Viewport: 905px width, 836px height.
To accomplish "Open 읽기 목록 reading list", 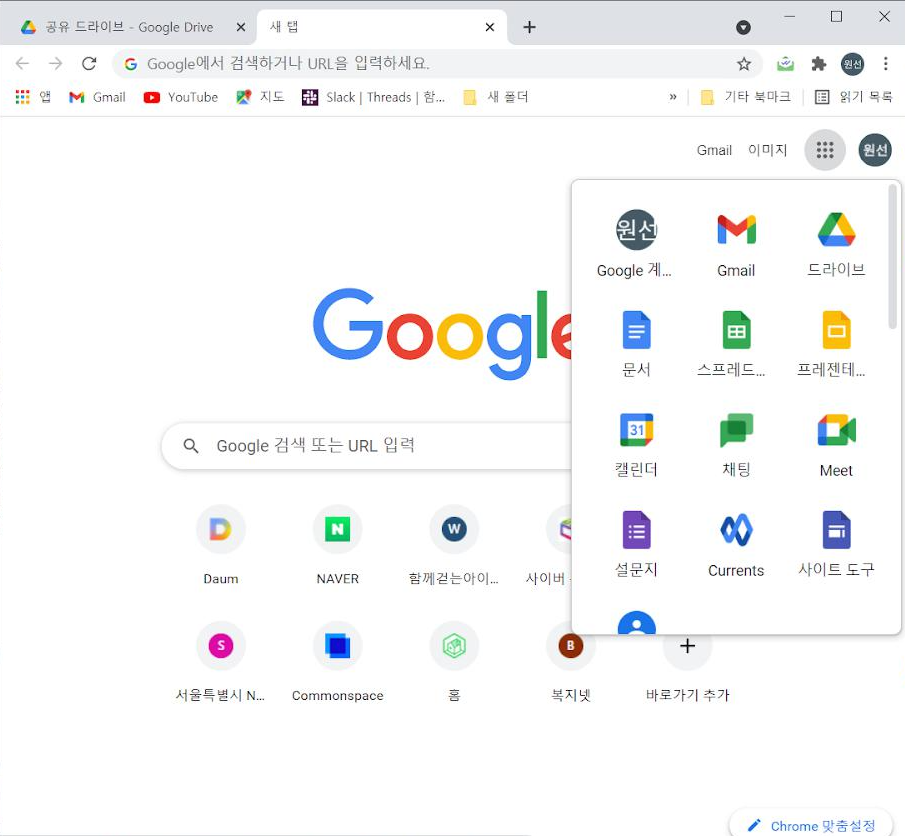I will click(x=853, y=97).
